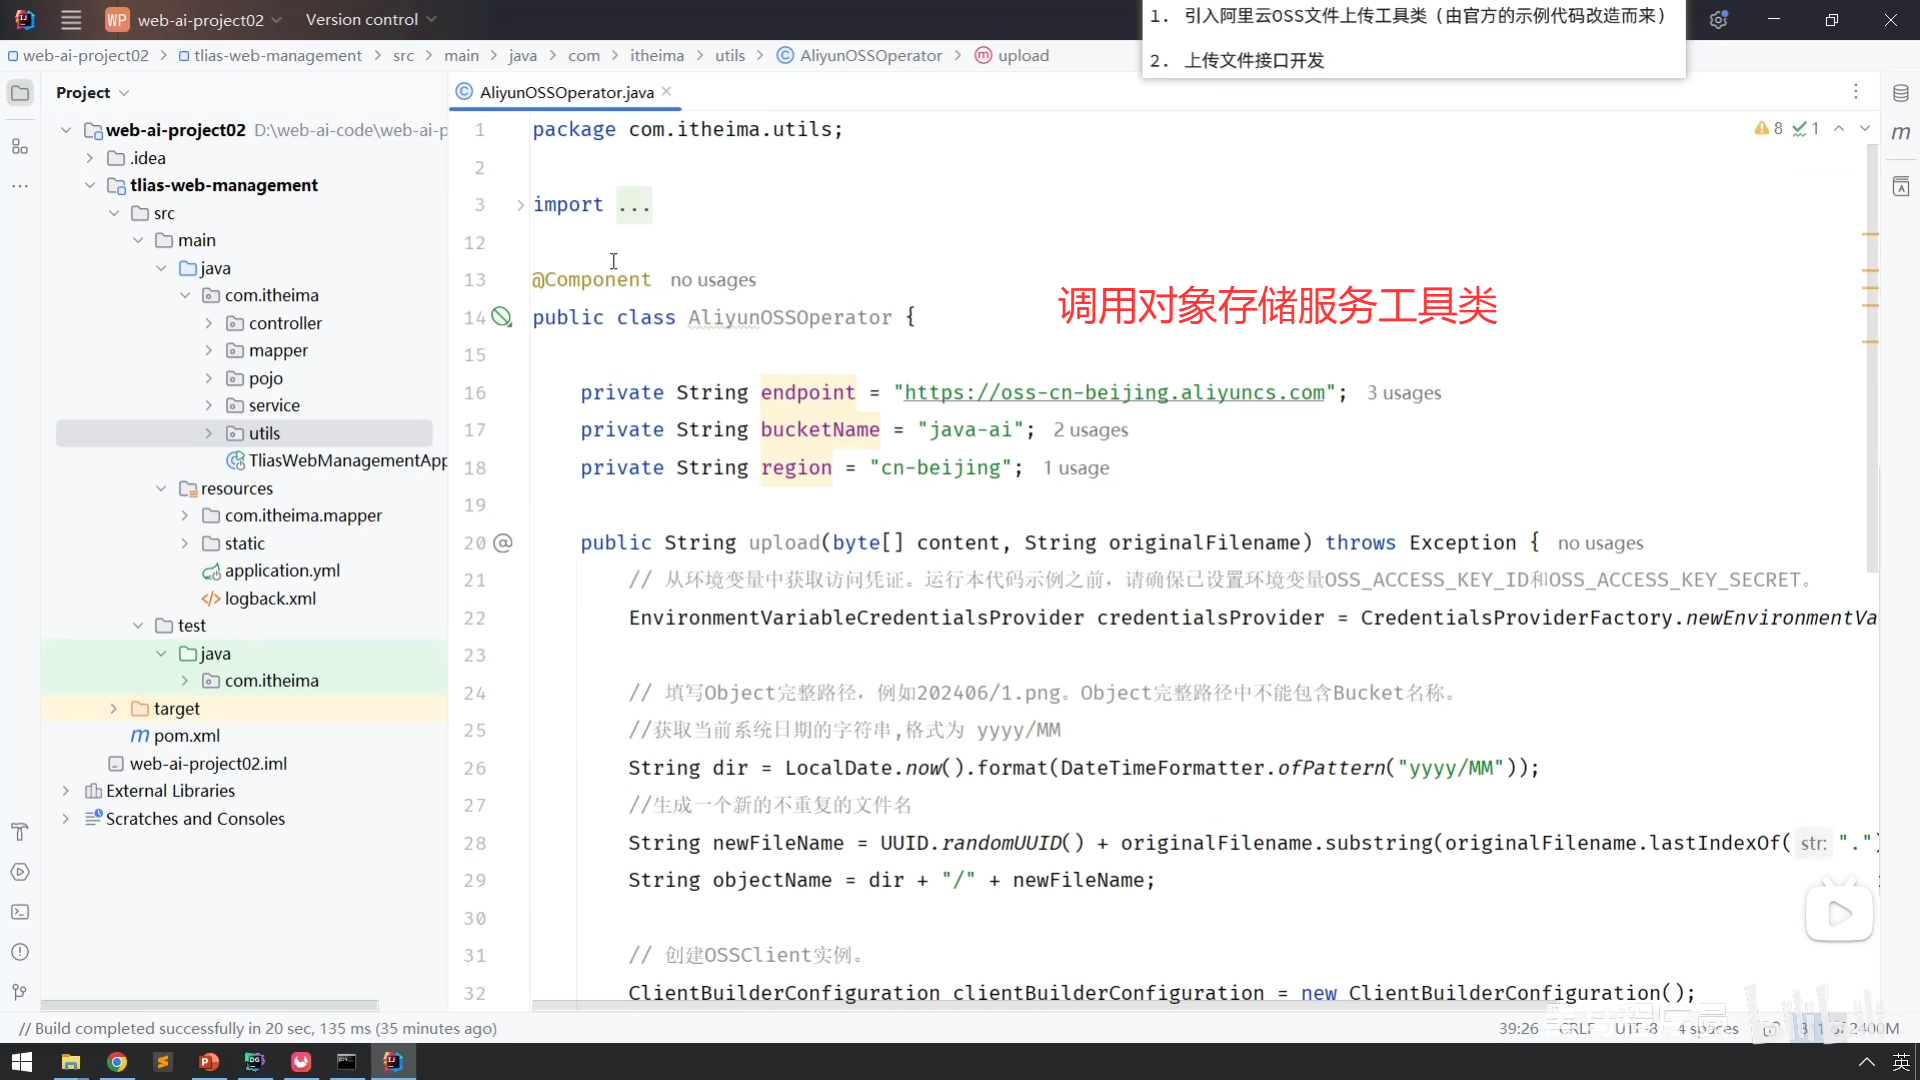Image resolution: width=1920 pixels, height=1080 pixels.
Task: Open the Services tool window icon
Action: click(19, 872)
